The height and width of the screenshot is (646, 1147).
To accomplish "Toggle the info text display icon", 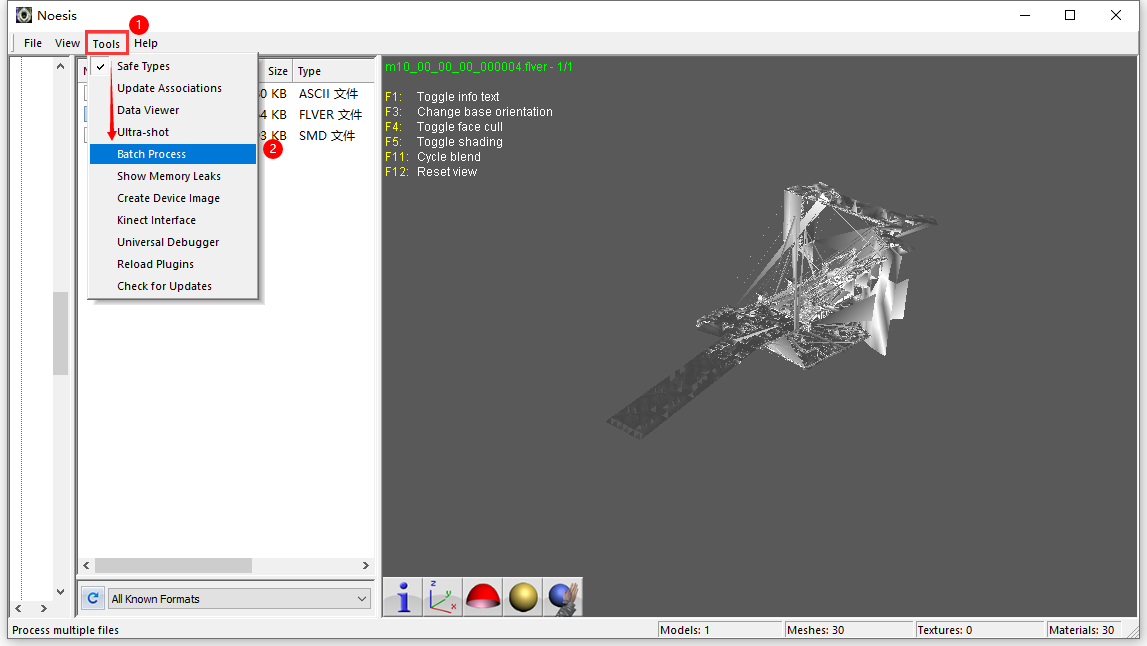I will pos(401,597).
